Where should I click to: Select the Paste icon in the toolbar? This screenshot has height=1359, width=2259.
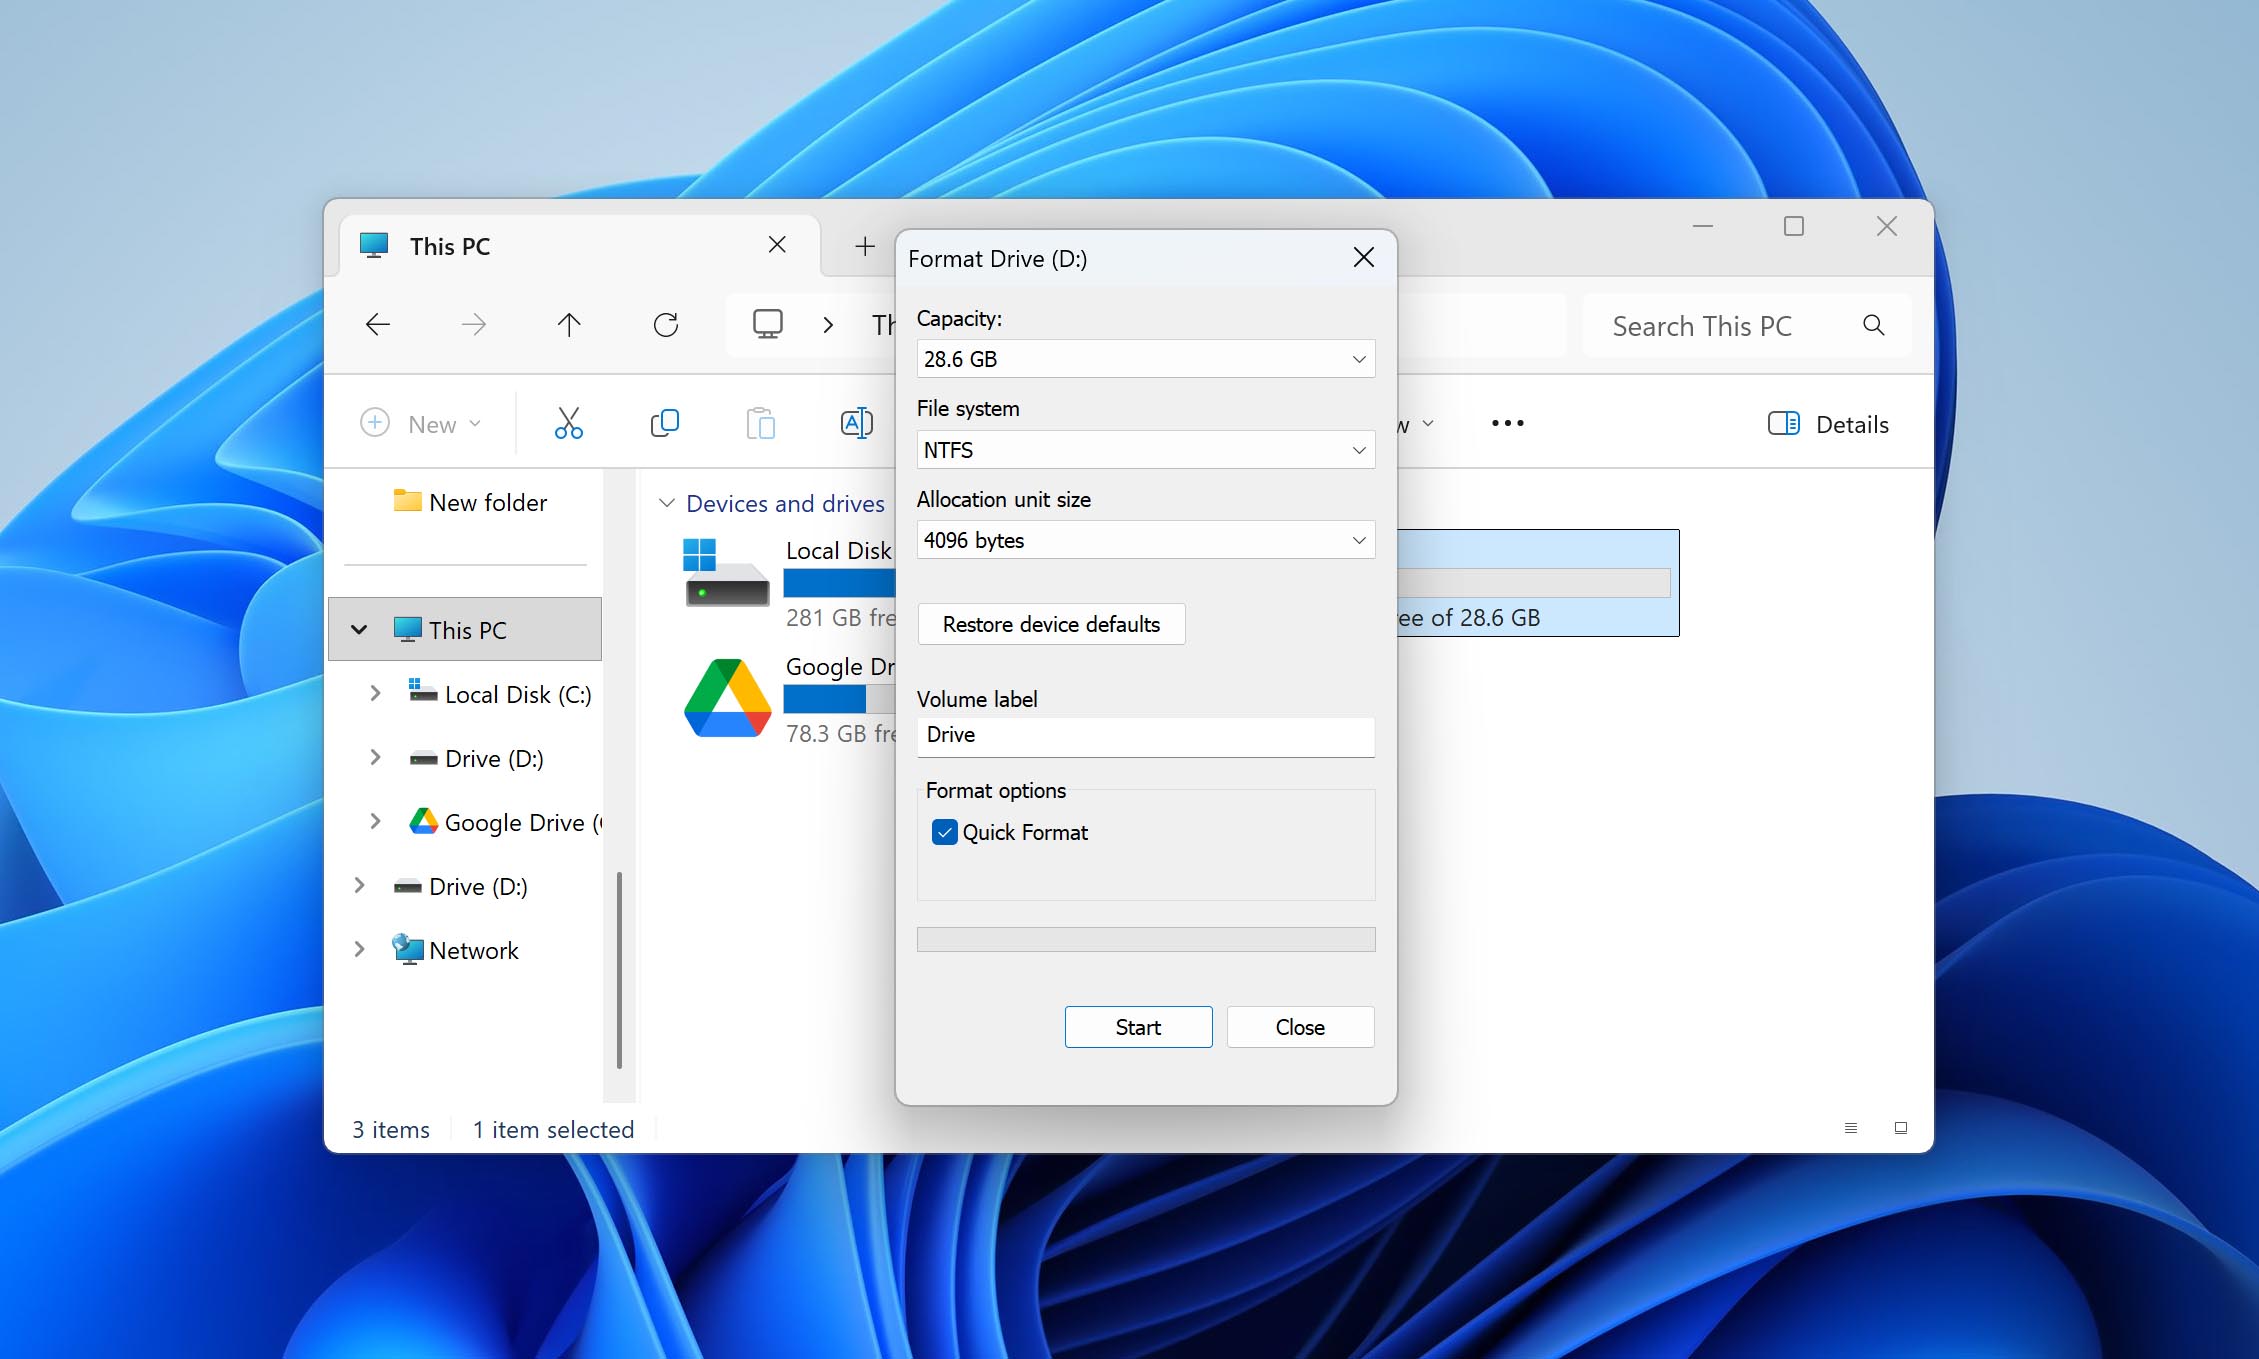pyautogui.click(x=760, y=422)
